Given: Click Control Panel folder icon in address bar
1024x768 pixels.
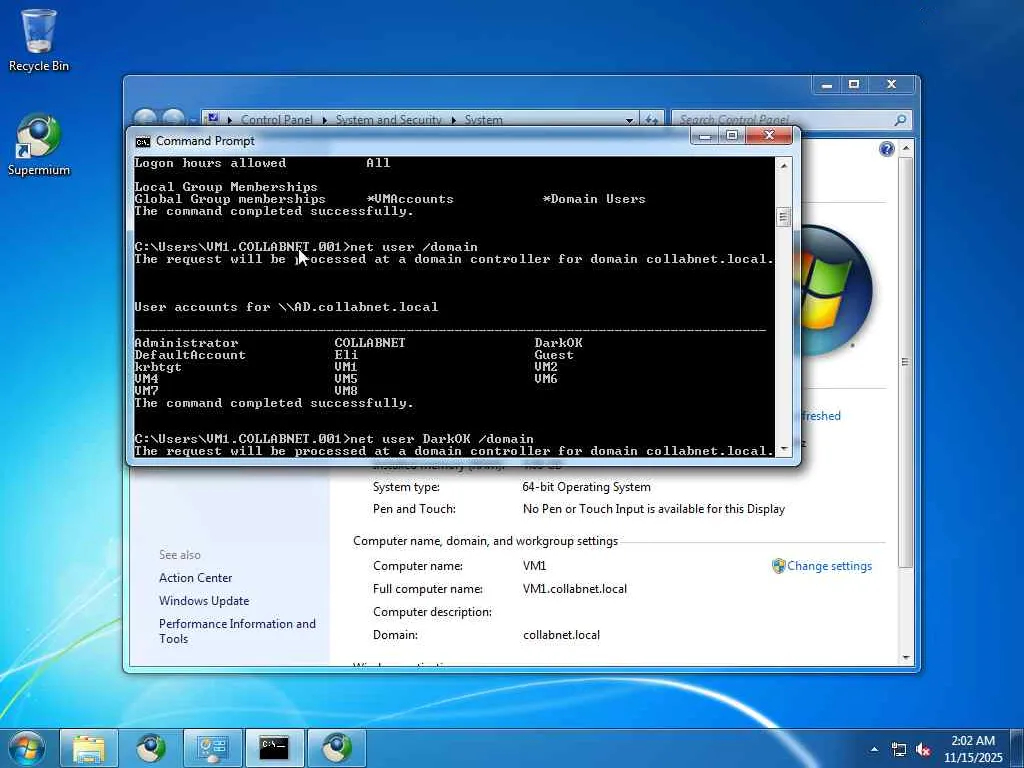Looking at the screenshot, I should [x=212, y=120].
